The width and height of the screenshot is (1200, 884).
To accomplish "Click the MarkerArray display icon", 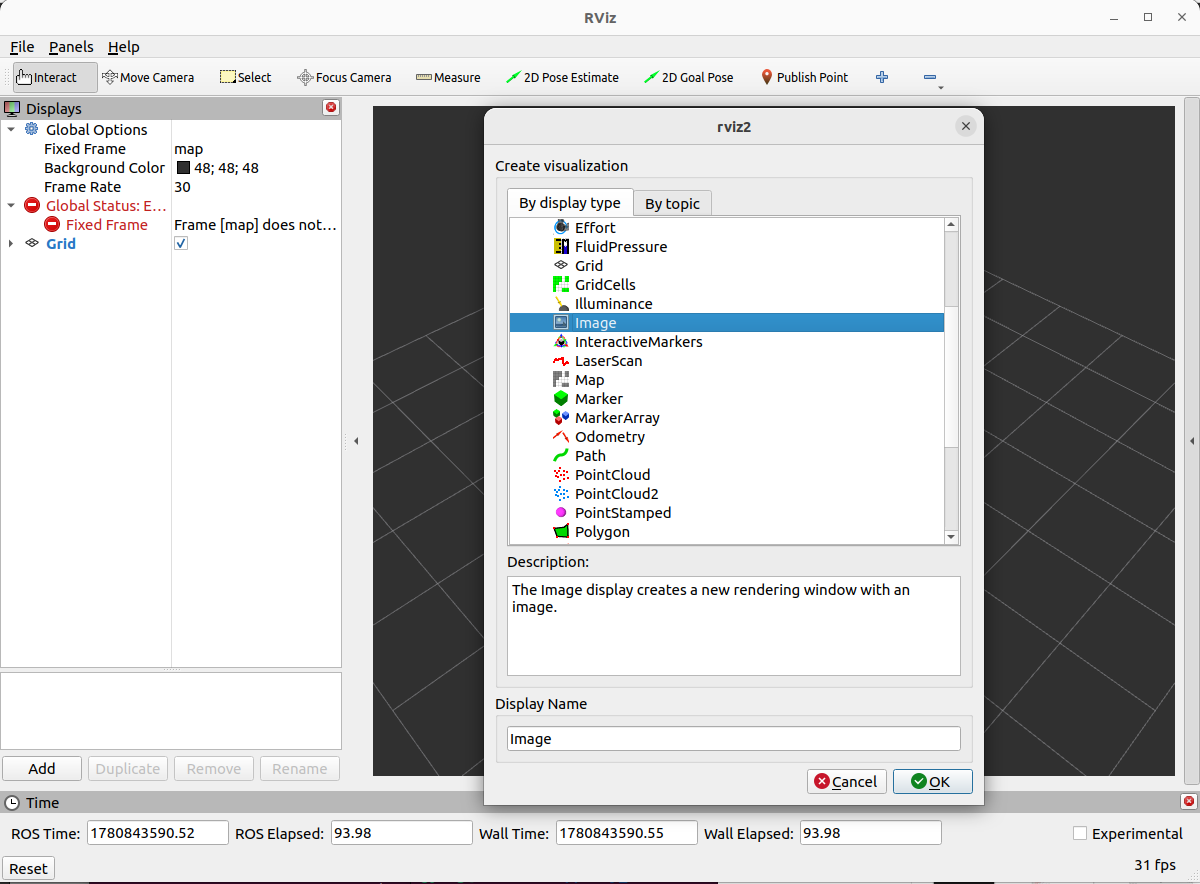I will [x=561, y=417].
